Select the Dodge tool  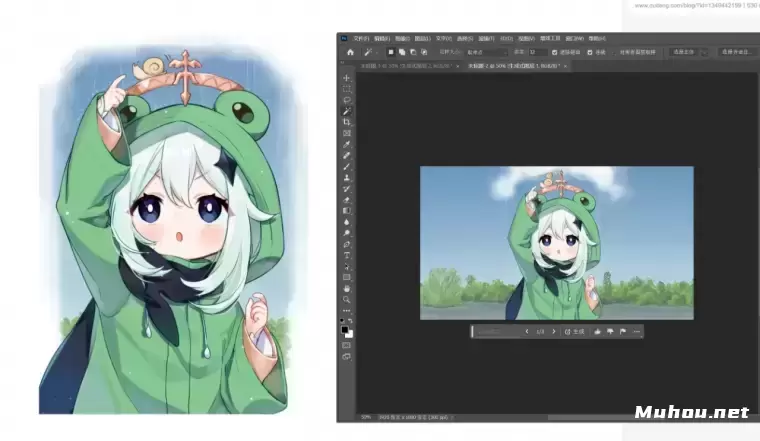(347, 233)
